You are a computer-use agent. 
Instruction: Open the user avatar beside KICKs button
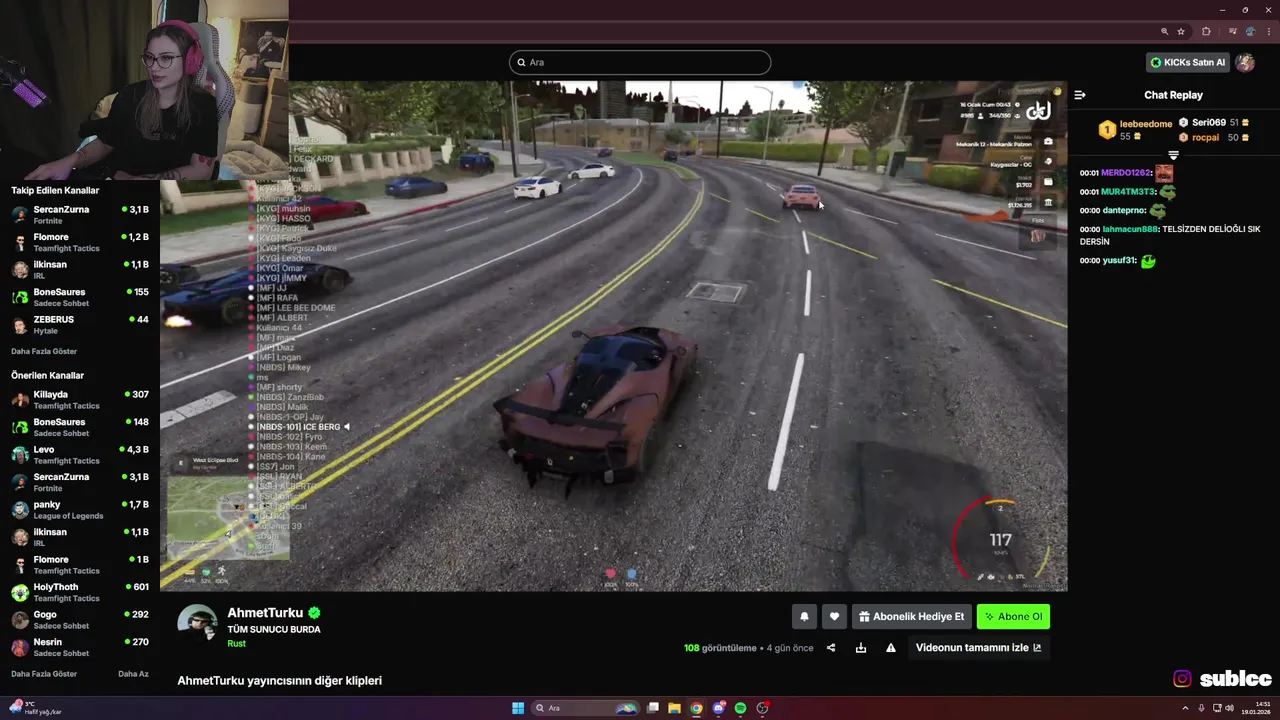tap(1245, 62)
